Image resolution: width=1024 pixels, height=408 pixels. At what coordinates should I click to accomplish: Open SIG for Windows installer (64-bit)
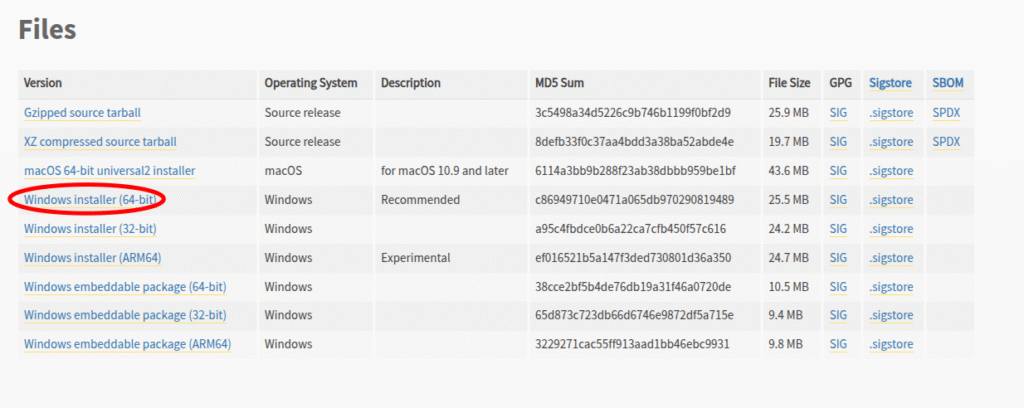pyautogui.click(x=838, y=200)
